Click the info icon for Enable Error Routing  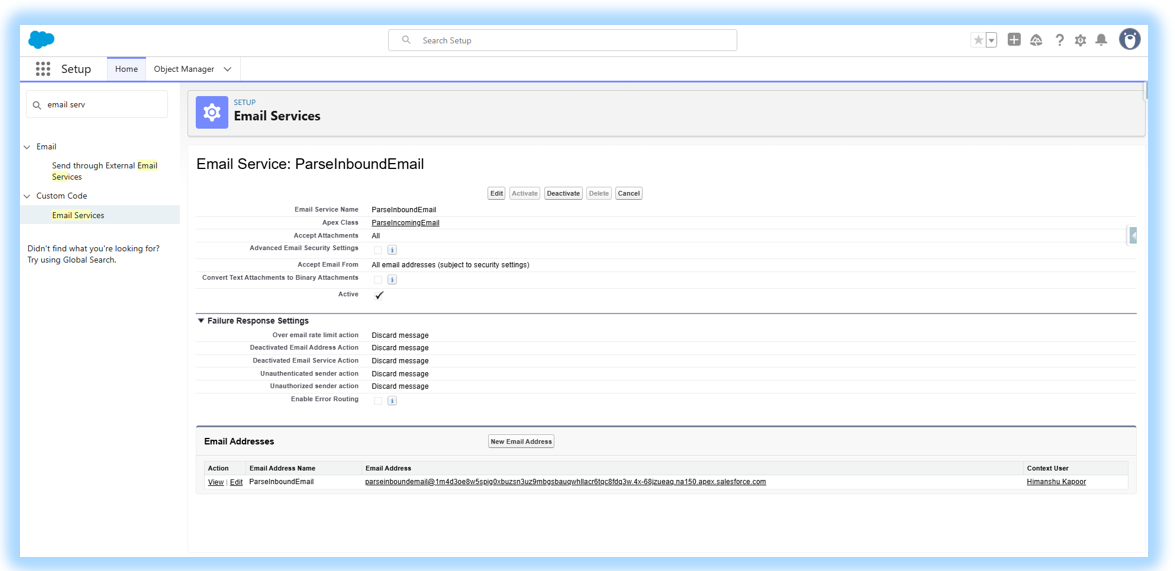(x=392, y=401)
